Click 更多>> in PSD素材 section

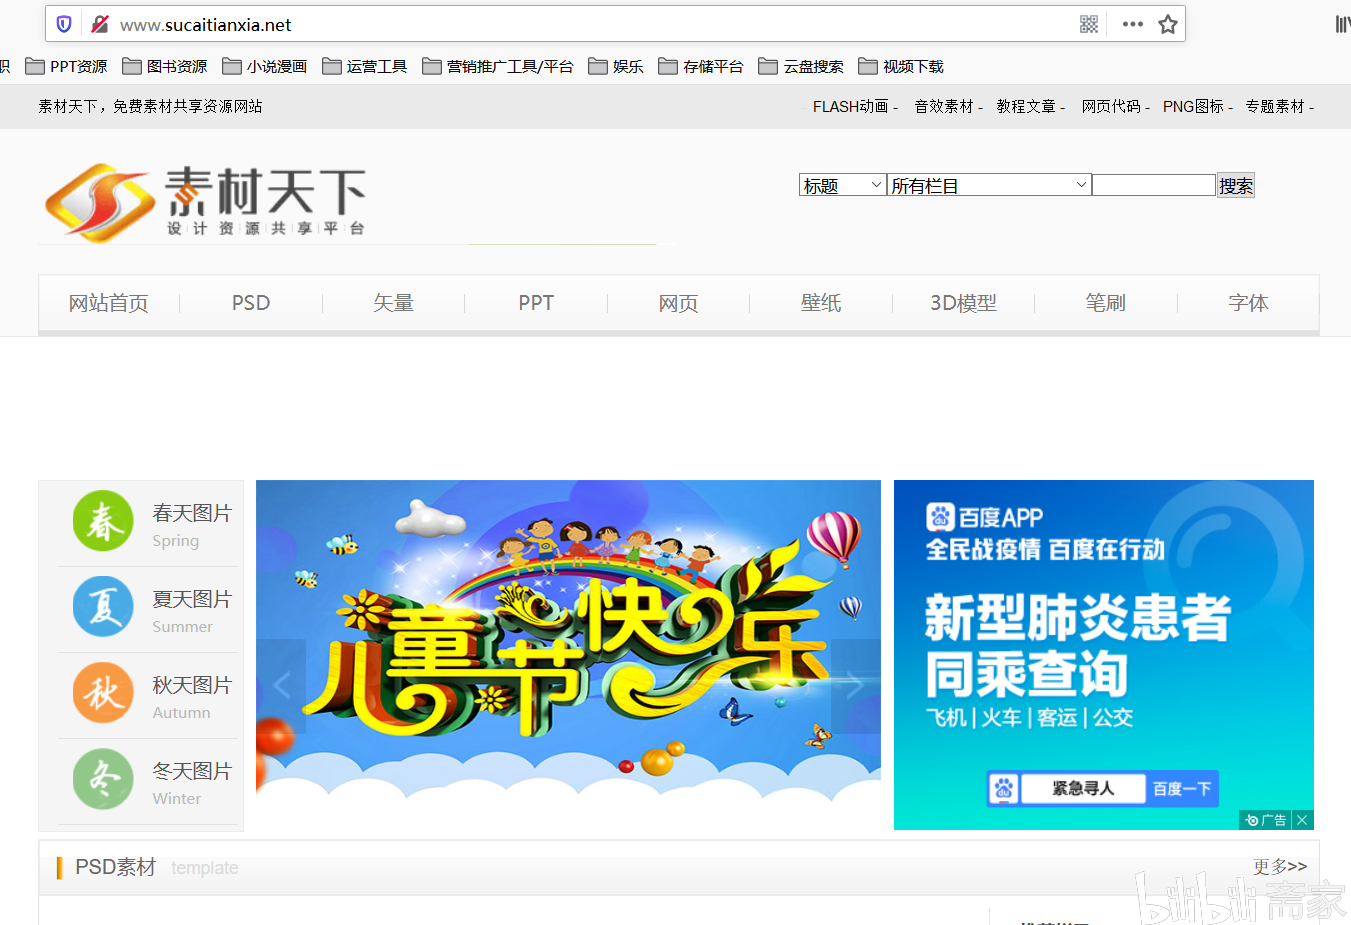[1280, 867]
